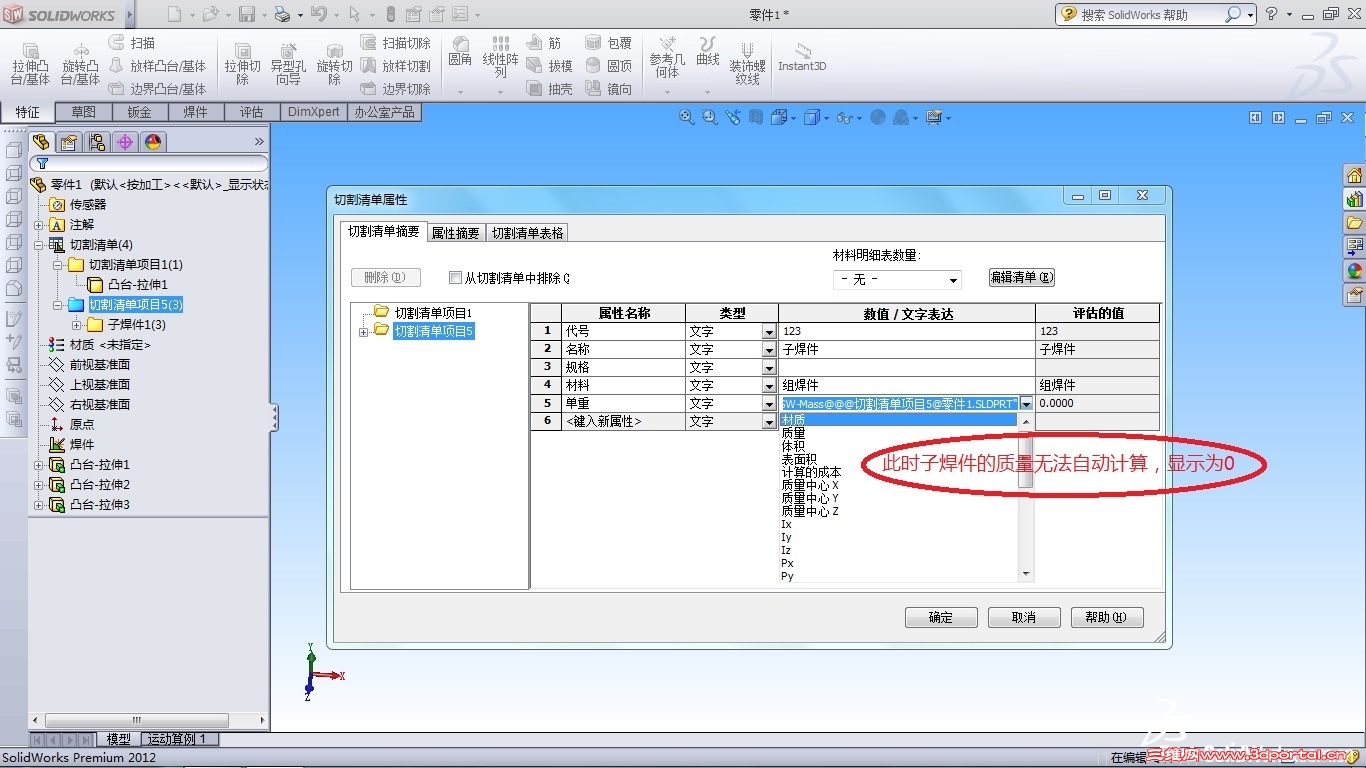Open the type dropdown for the 代号 row
Screen dimensions: 1366x768
pos(769,332)
